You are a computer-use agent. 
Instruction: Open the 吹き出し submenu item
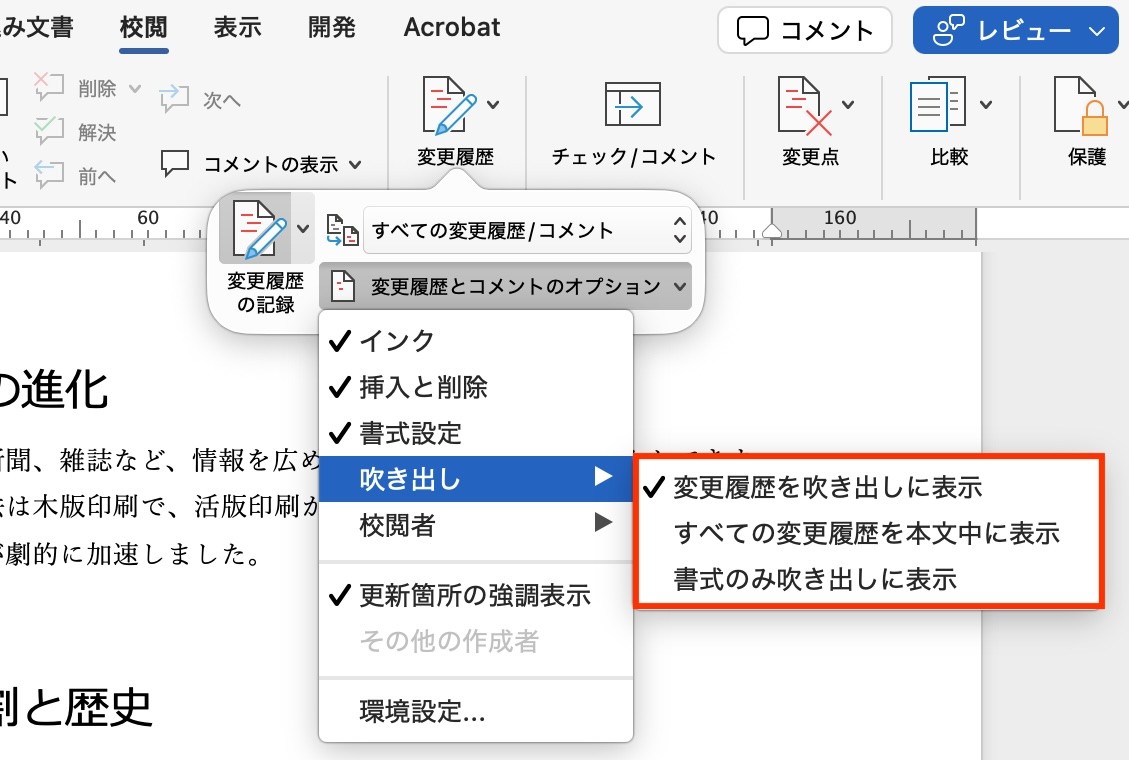click(x=475, y=479)
